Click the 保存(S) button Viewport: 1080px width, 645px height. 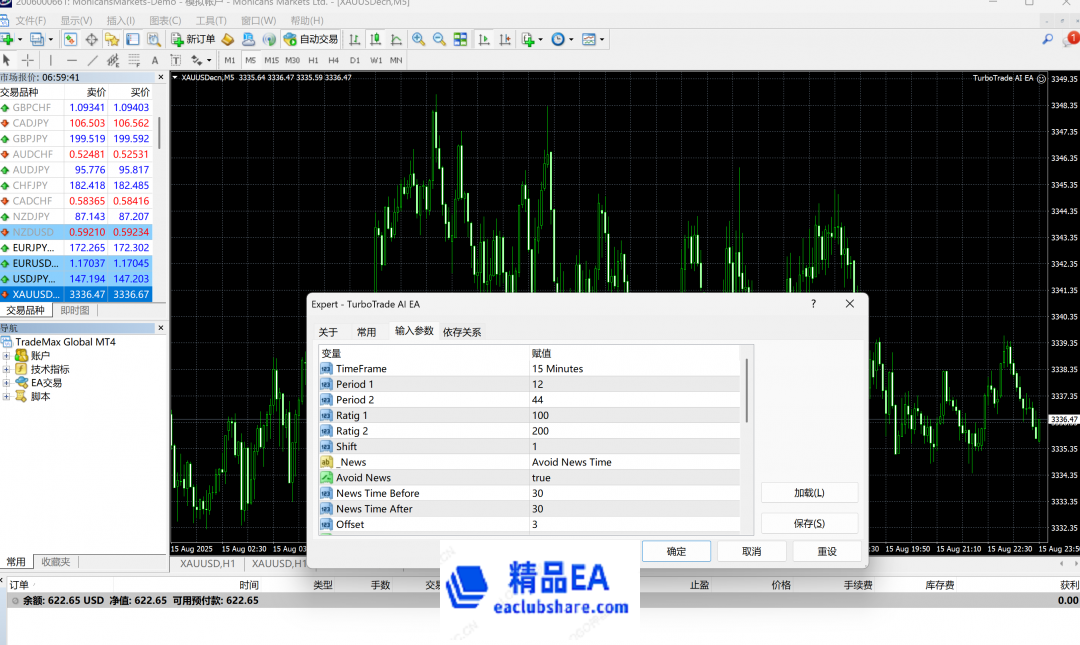pos(809,523)
